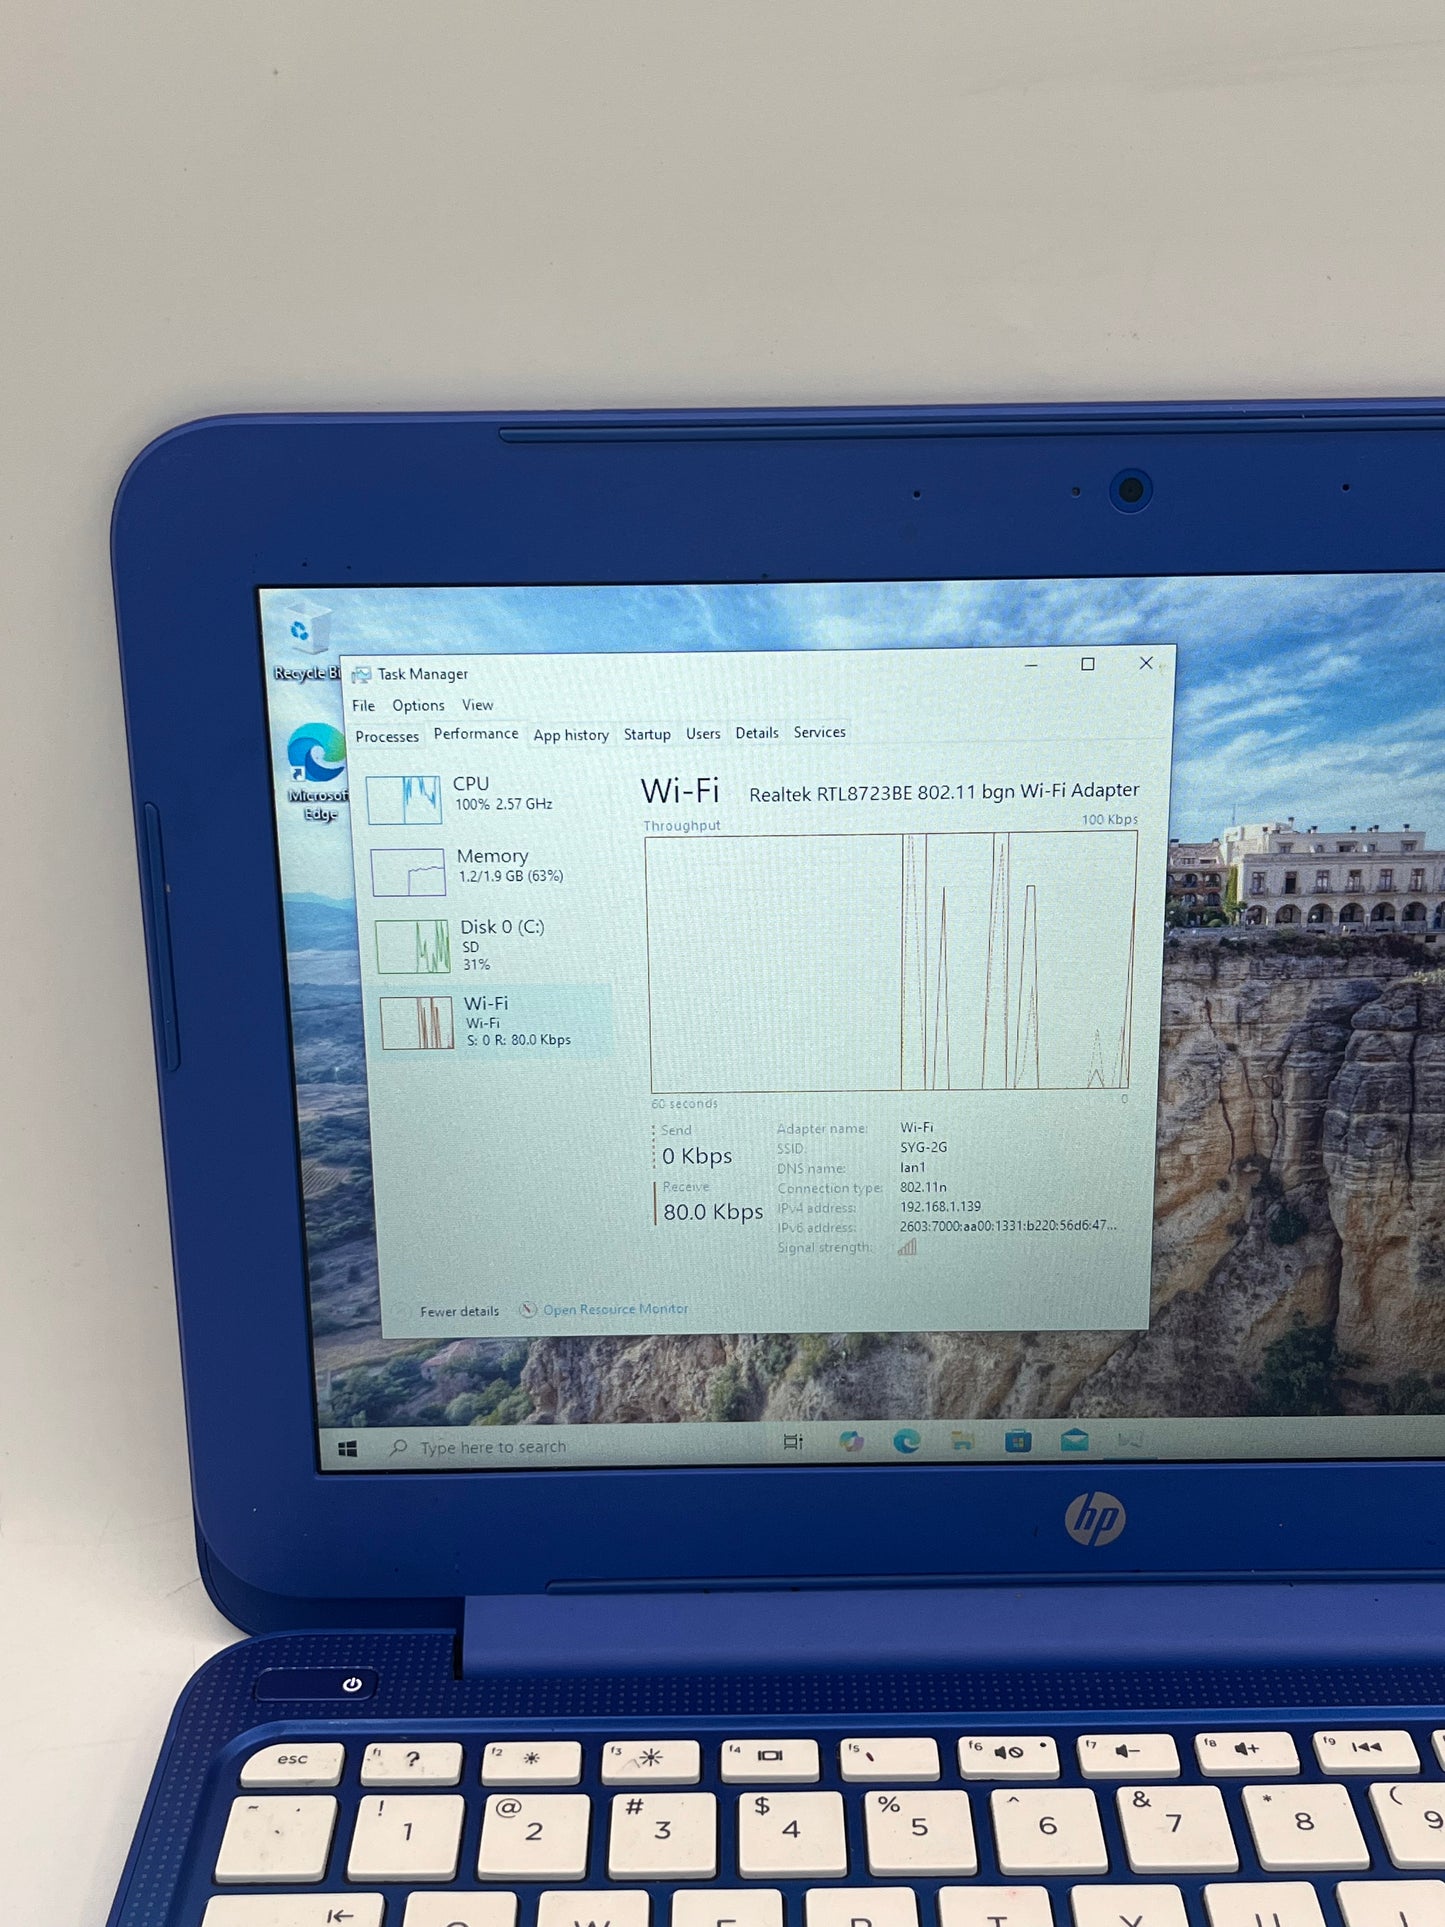Click the Resource Monitor icon
Screen dimensions: 1445x1927
tap(528, 1309)
